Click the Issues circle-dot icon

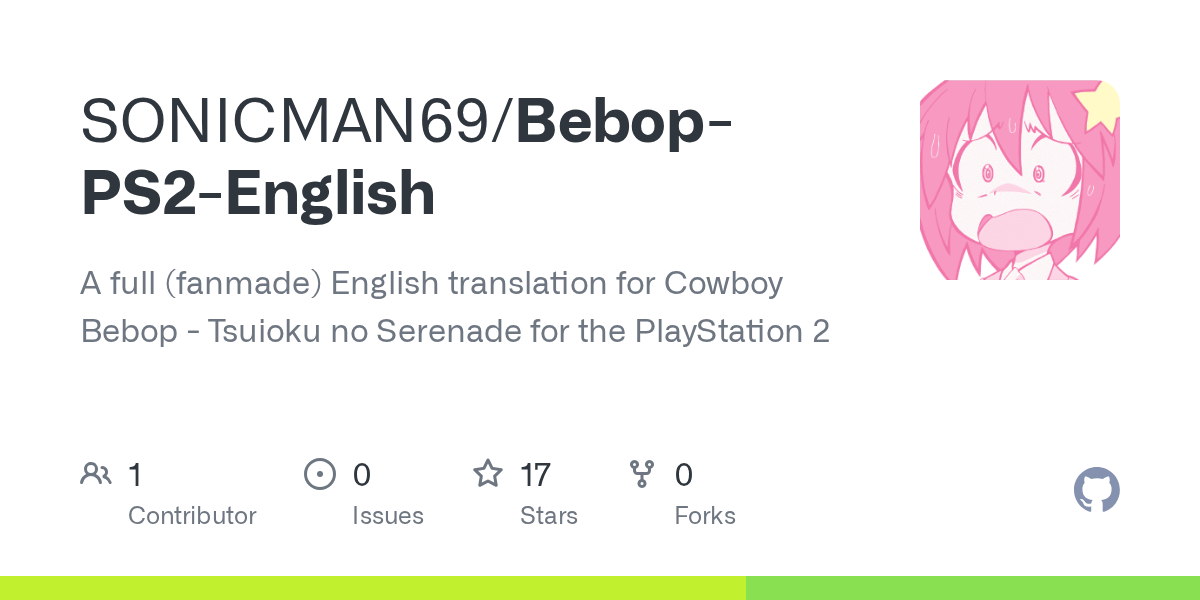[x=320, y=474]
